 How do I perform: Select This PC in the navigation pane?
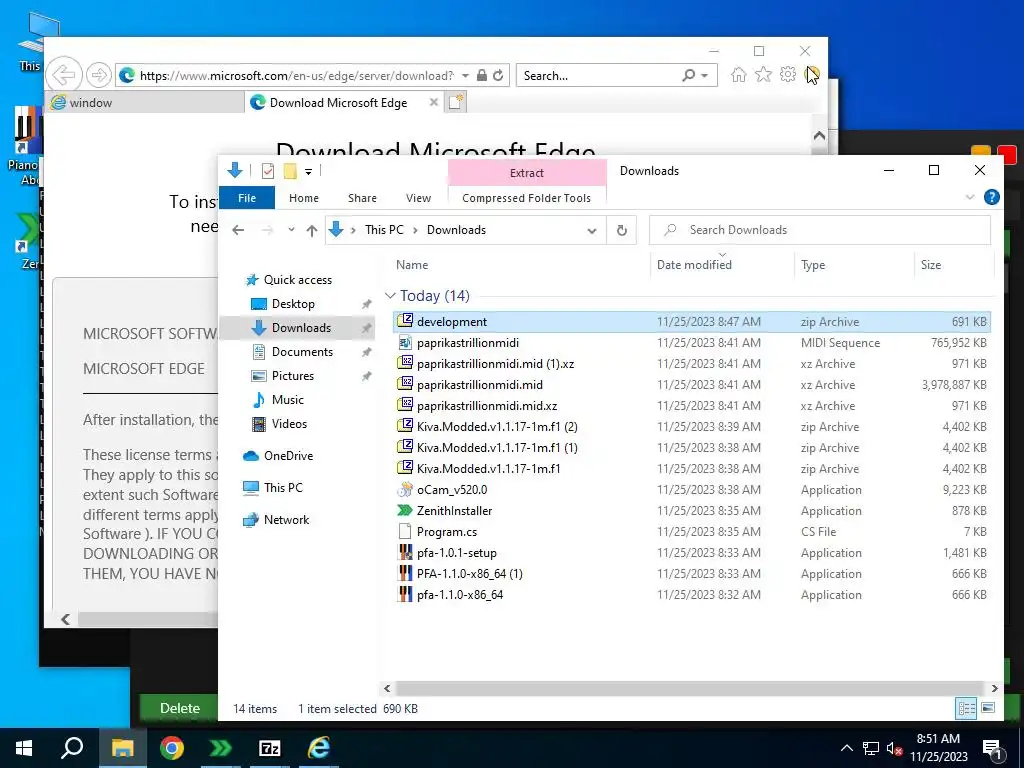coord(283,487)
